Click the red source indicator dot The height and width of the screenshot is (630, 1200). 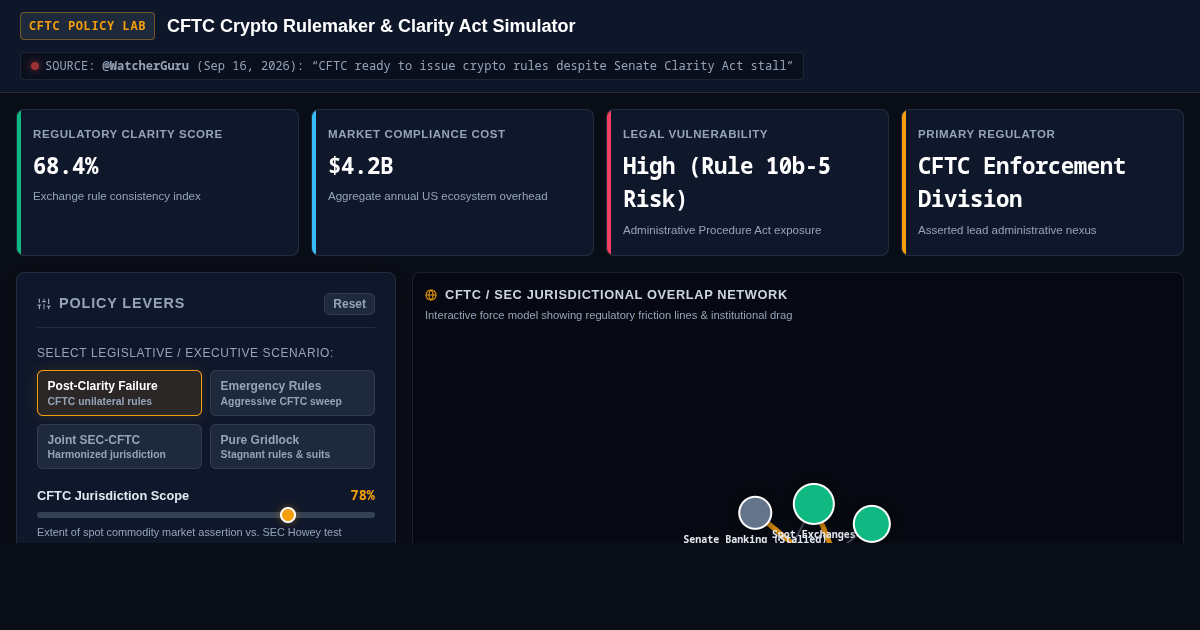[x=35, y=66]
